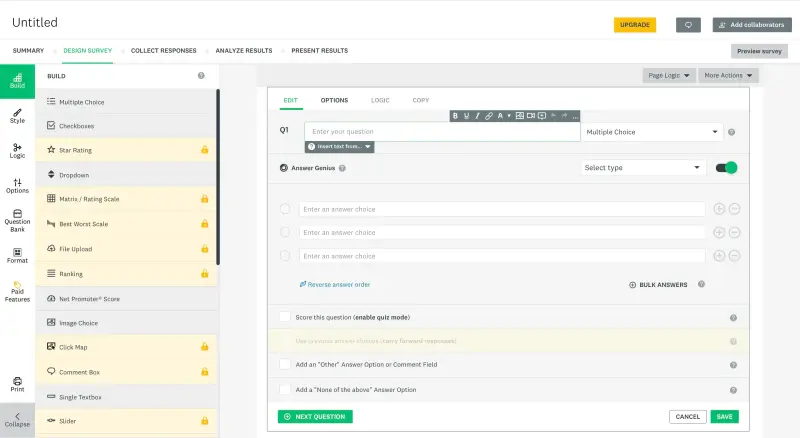This screenshot has height=438, width=800.
Task: Collapse the left sidebar
Action: (x=17, y=420)
